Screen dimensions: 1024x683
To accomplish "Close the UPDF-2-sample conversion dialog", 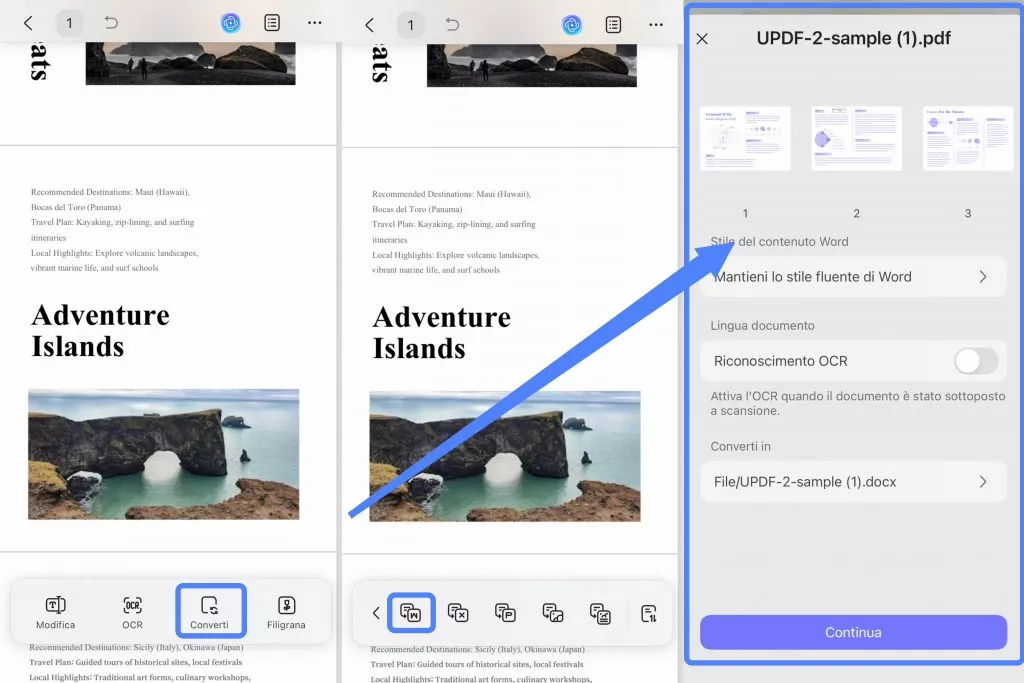I will click(702, 39).
